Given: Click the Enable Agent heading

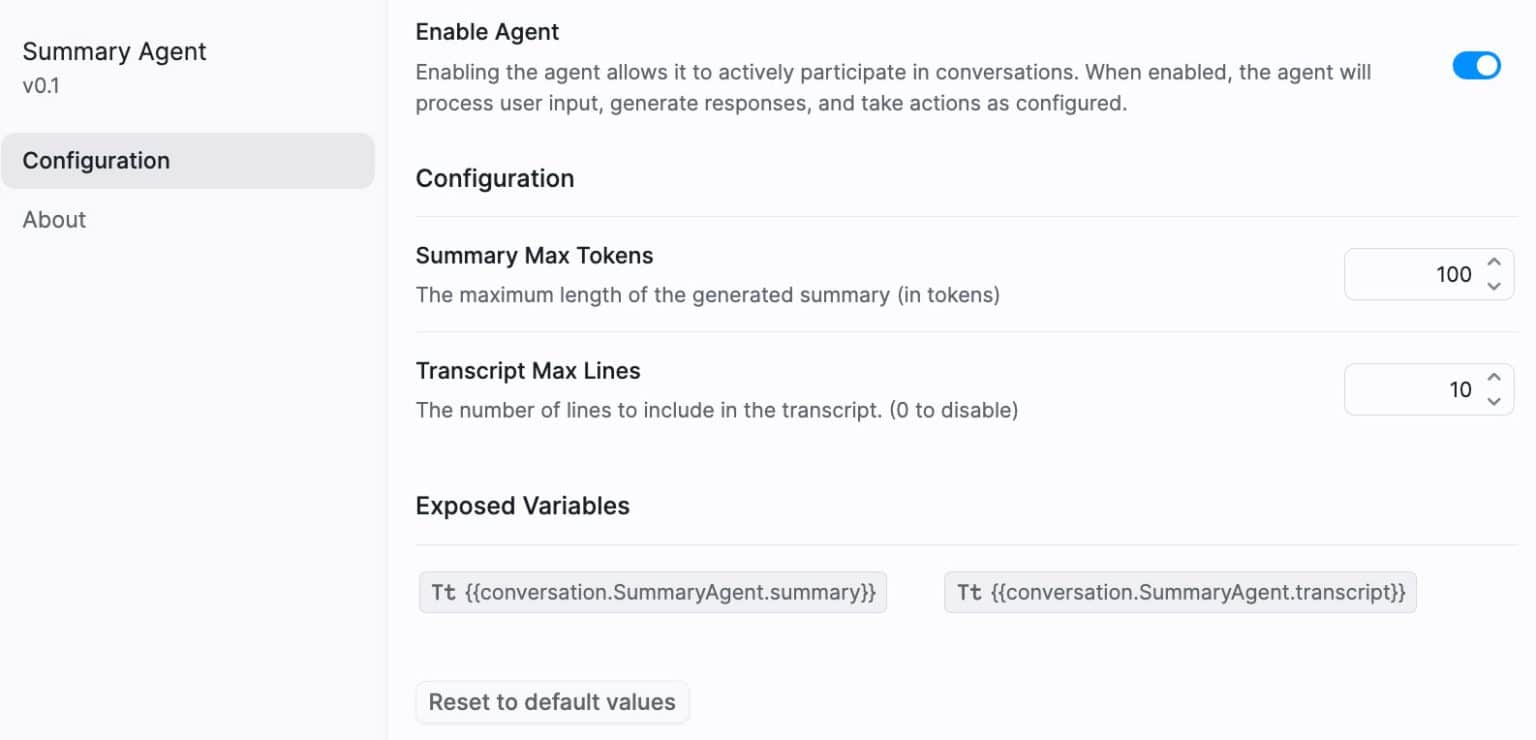Looking at the screenshot, I should click(x=487, y=32).
